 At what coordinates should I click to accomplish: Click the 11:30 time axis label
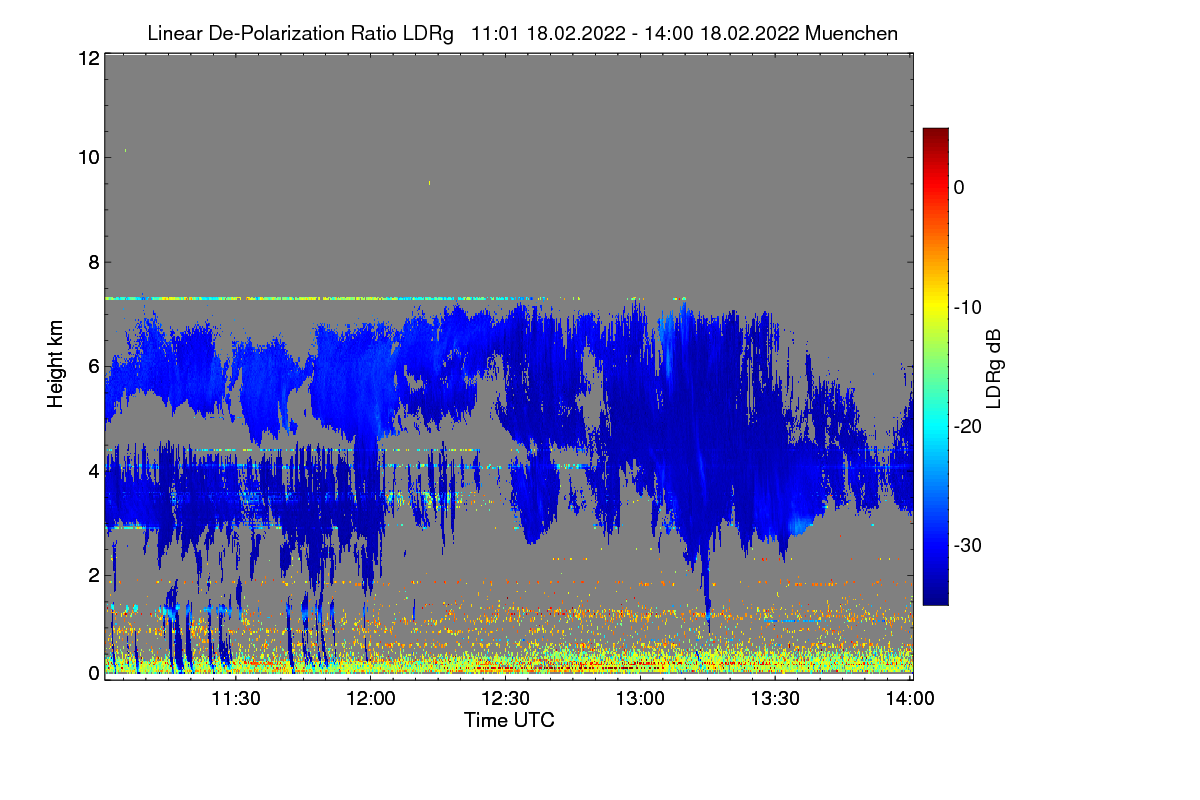point(235,698)
